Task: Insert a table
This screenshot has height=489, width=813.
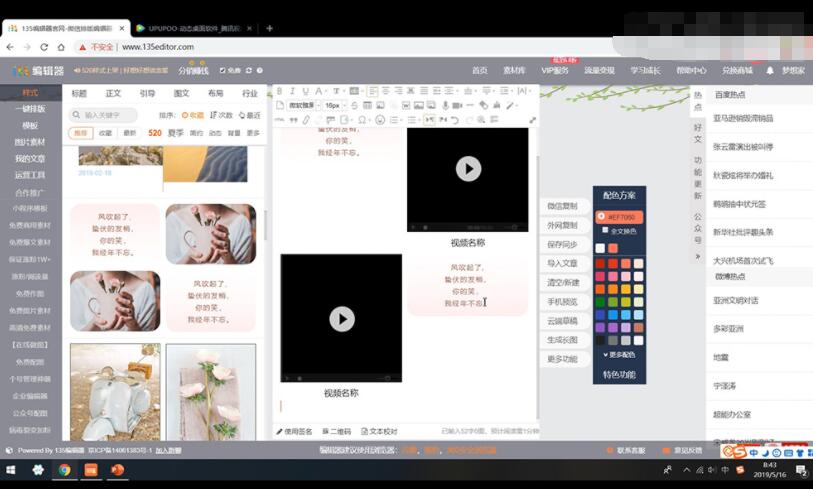Action: click(367, 105)
